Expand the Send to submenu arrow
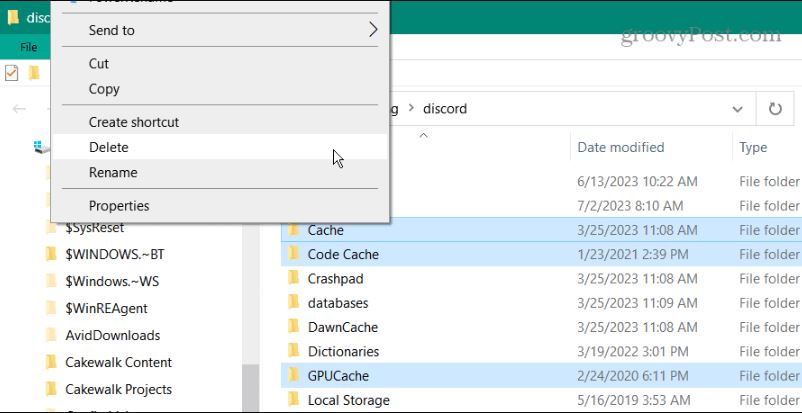 pyautogui.click(x=373, y=30)
